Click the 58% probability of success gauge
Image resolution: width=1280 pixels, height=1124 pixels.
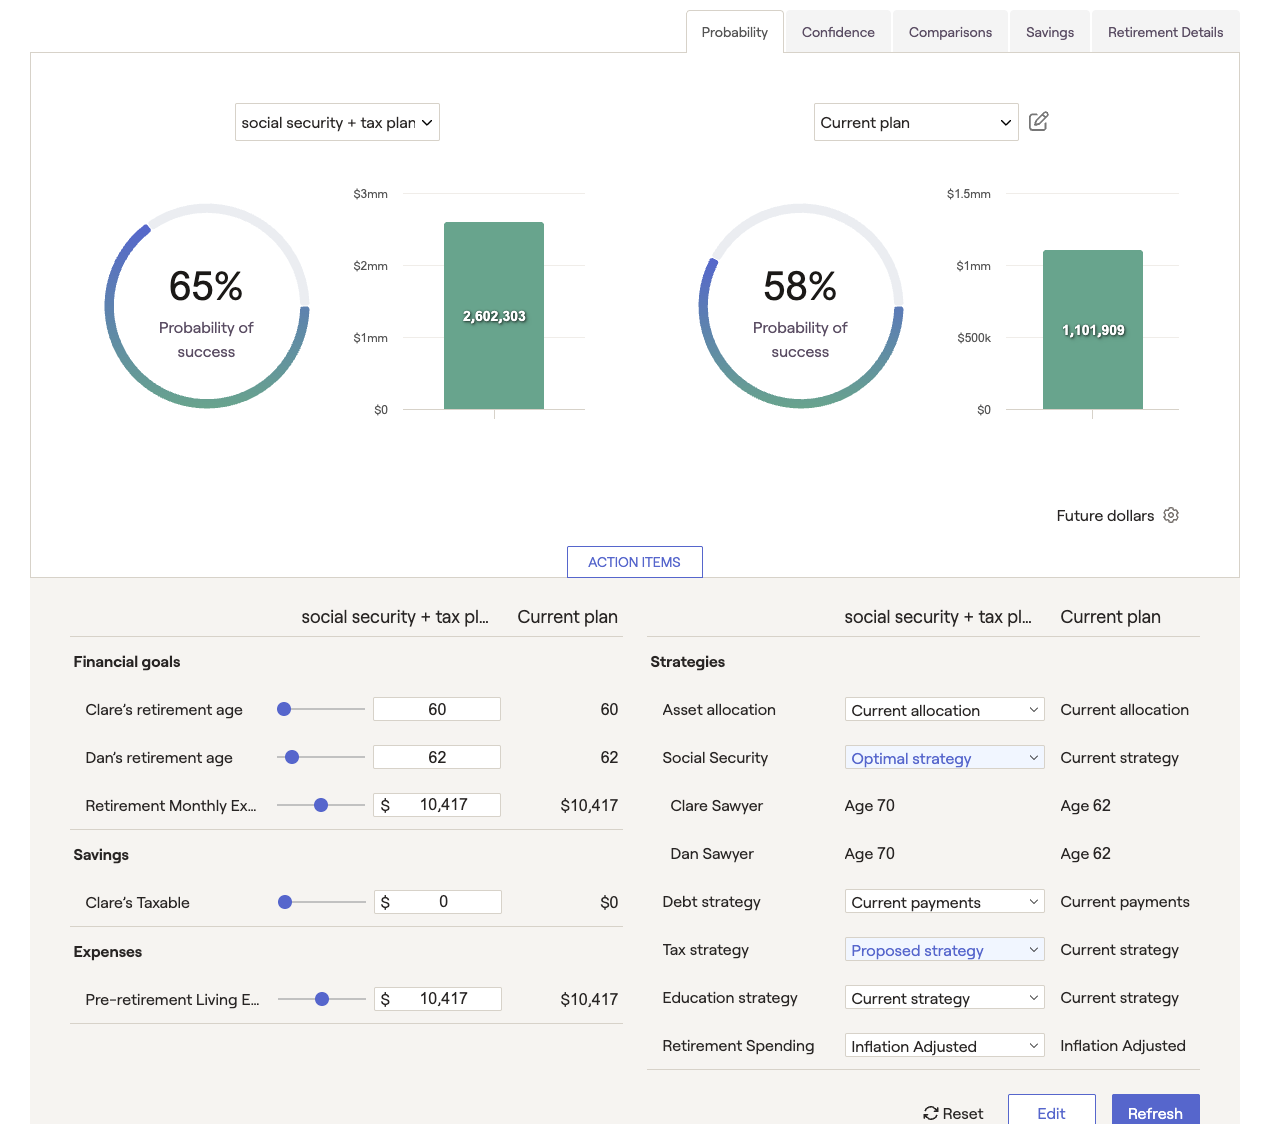(801, 306)
